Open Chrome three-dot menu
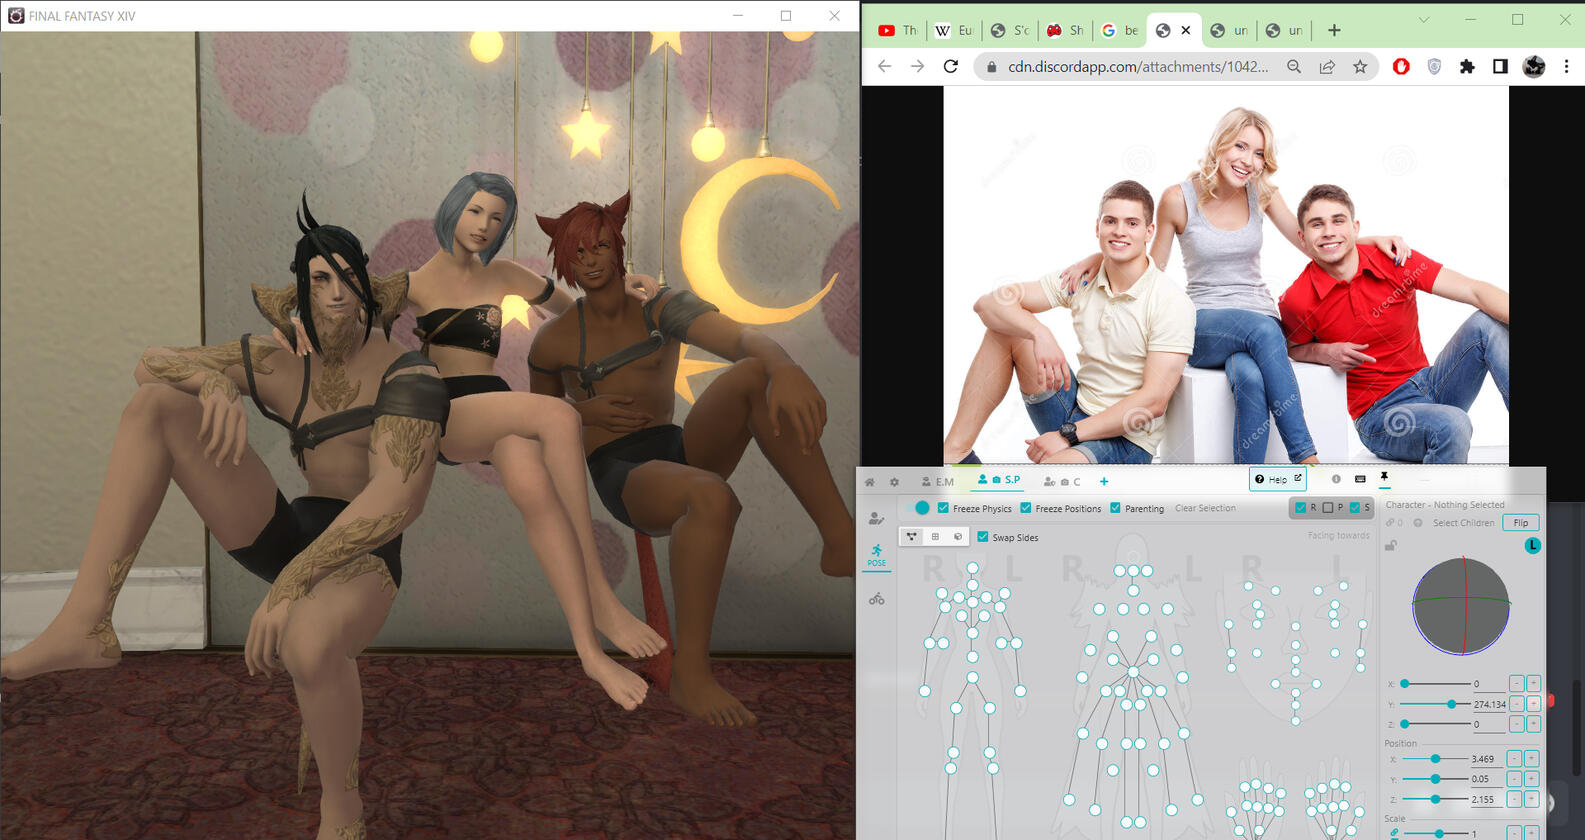The height and width of the screenshot is (840, 1585). (1566, 67)
